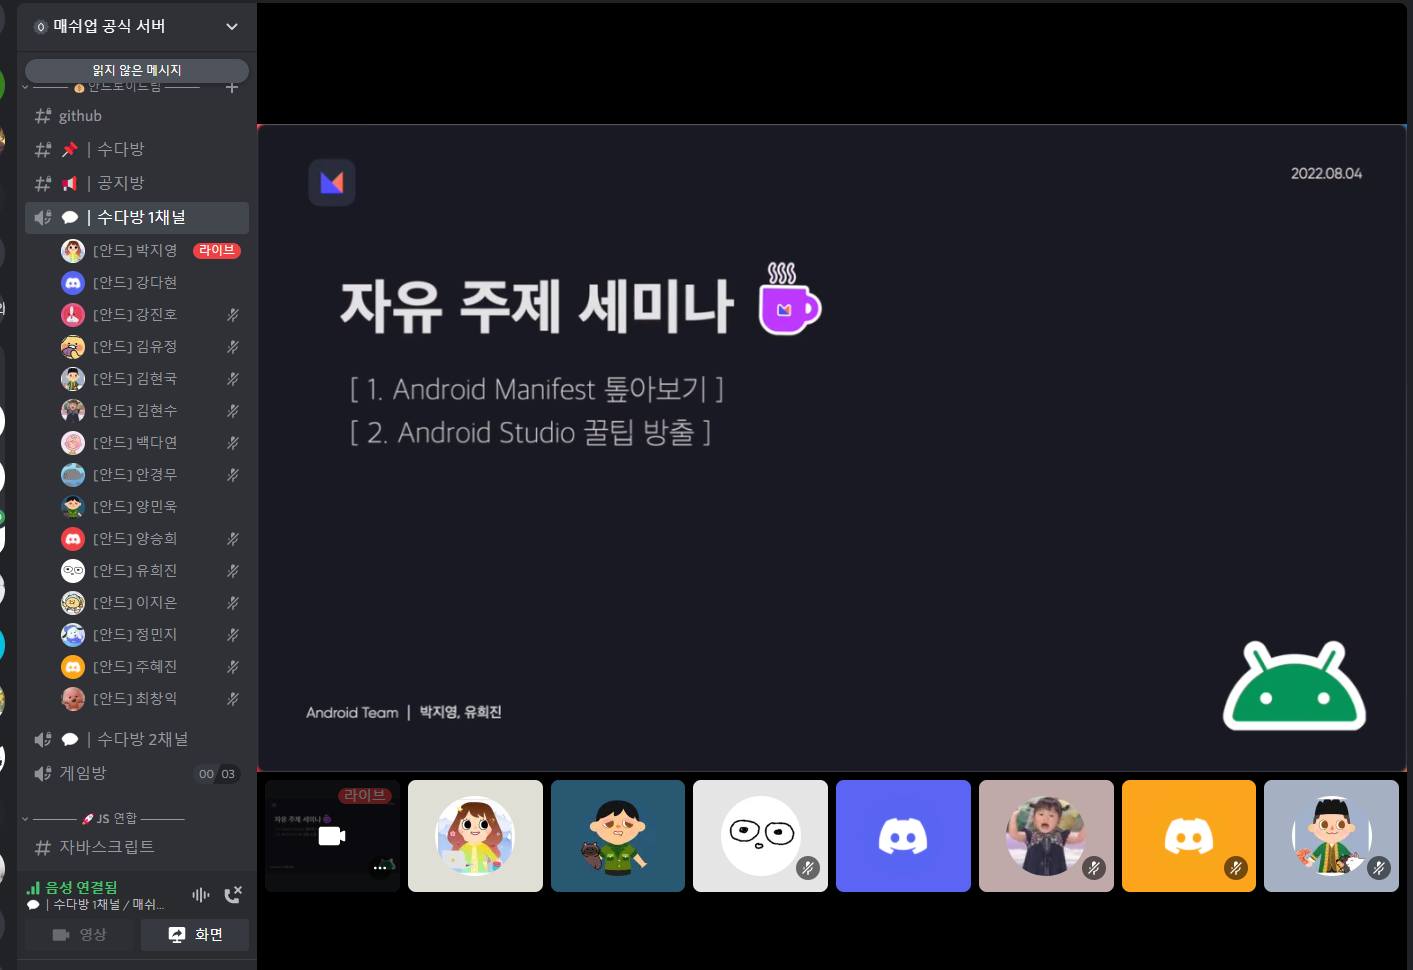The width and height of the screenshot is (1413, 970).
Task: Open the github text channel
Action: [137, 116]
